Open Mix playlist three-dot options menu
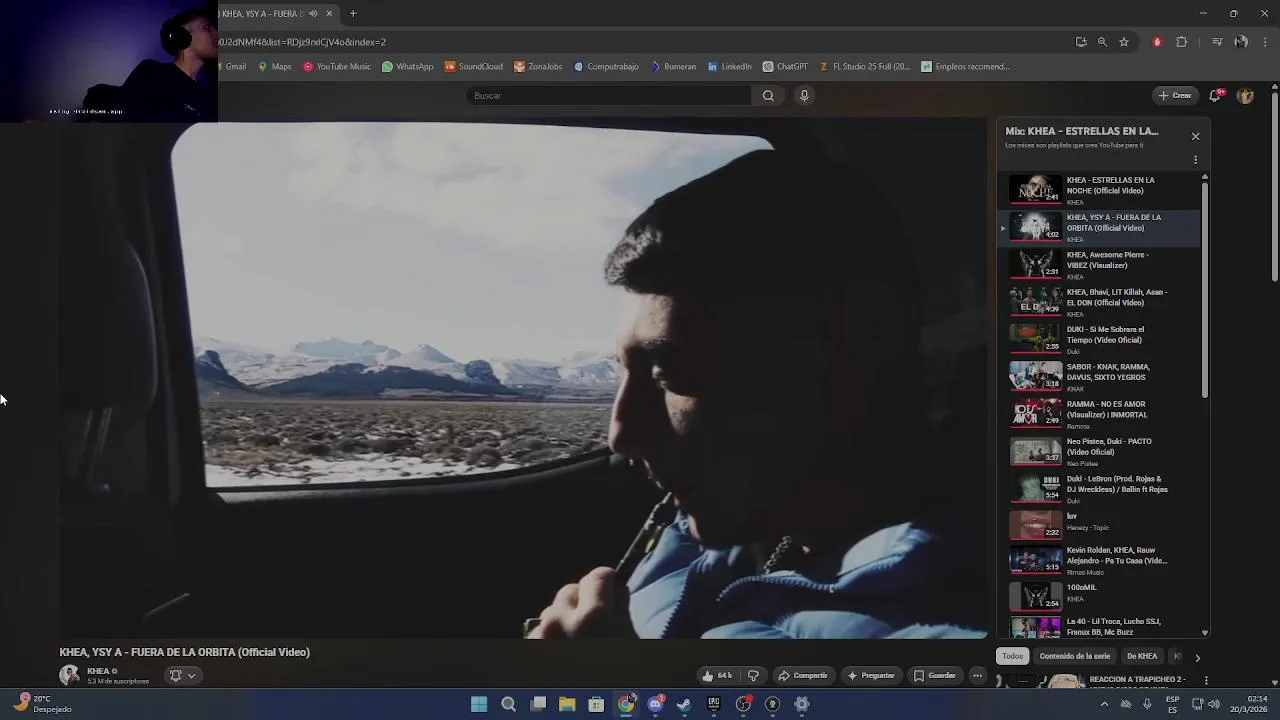The image size is (1280, 720). click(x=1195, y=160)
